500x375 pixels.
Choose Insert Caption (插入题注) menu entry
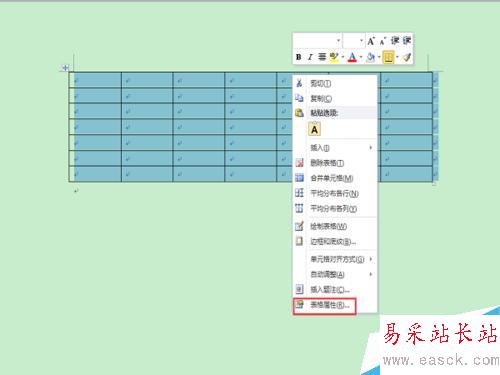pos(335,290)
